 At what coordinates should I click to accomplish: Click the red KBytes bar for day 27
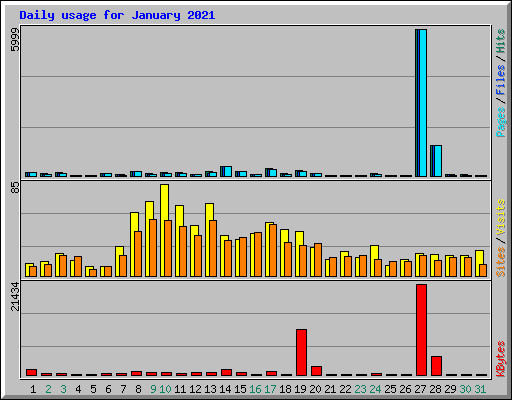click(421, 330)
